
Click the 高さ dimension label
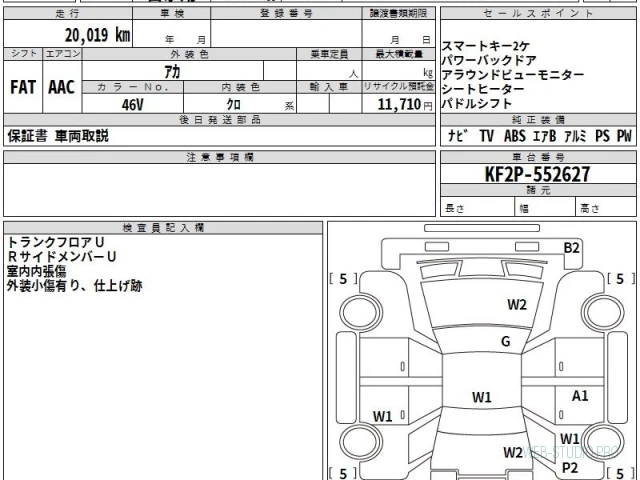(x=590, y=208)
